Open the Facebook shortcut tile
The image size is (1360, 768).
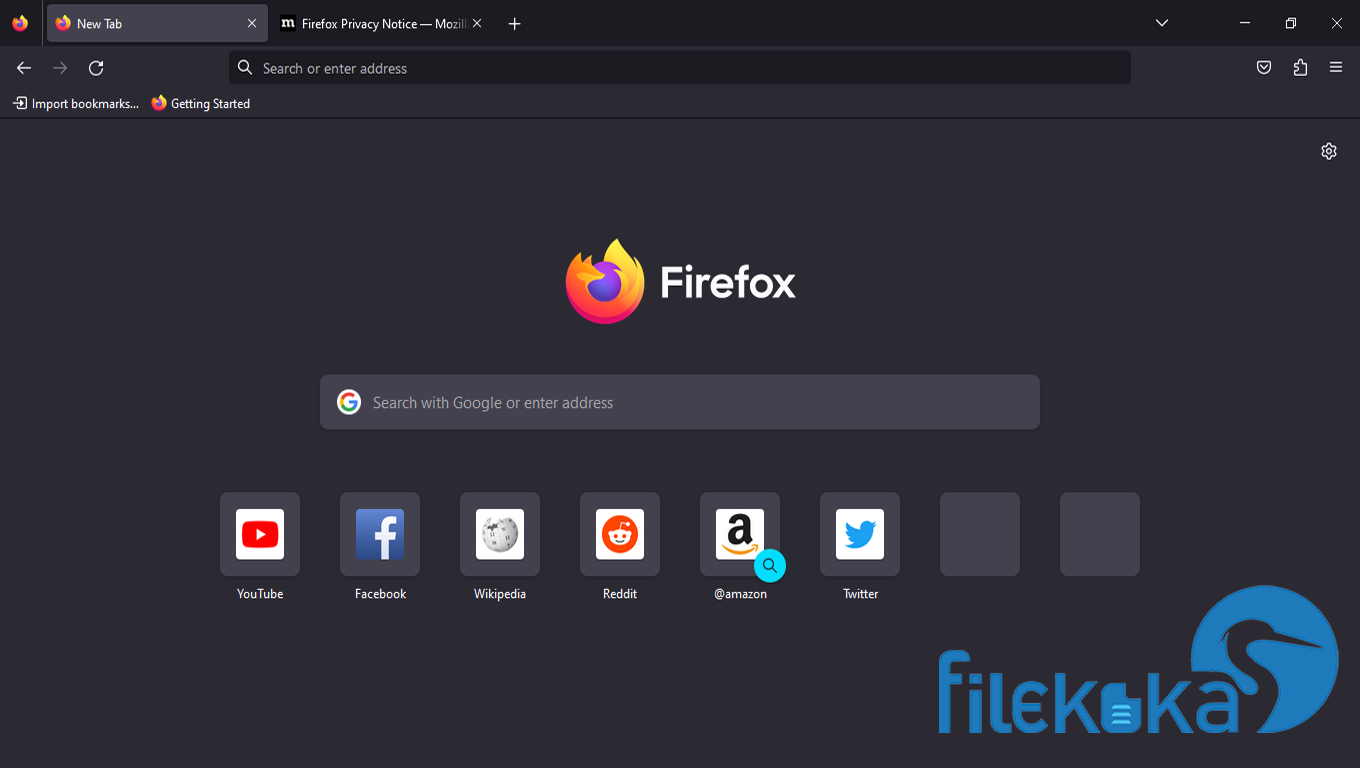(x=380, y=534)
